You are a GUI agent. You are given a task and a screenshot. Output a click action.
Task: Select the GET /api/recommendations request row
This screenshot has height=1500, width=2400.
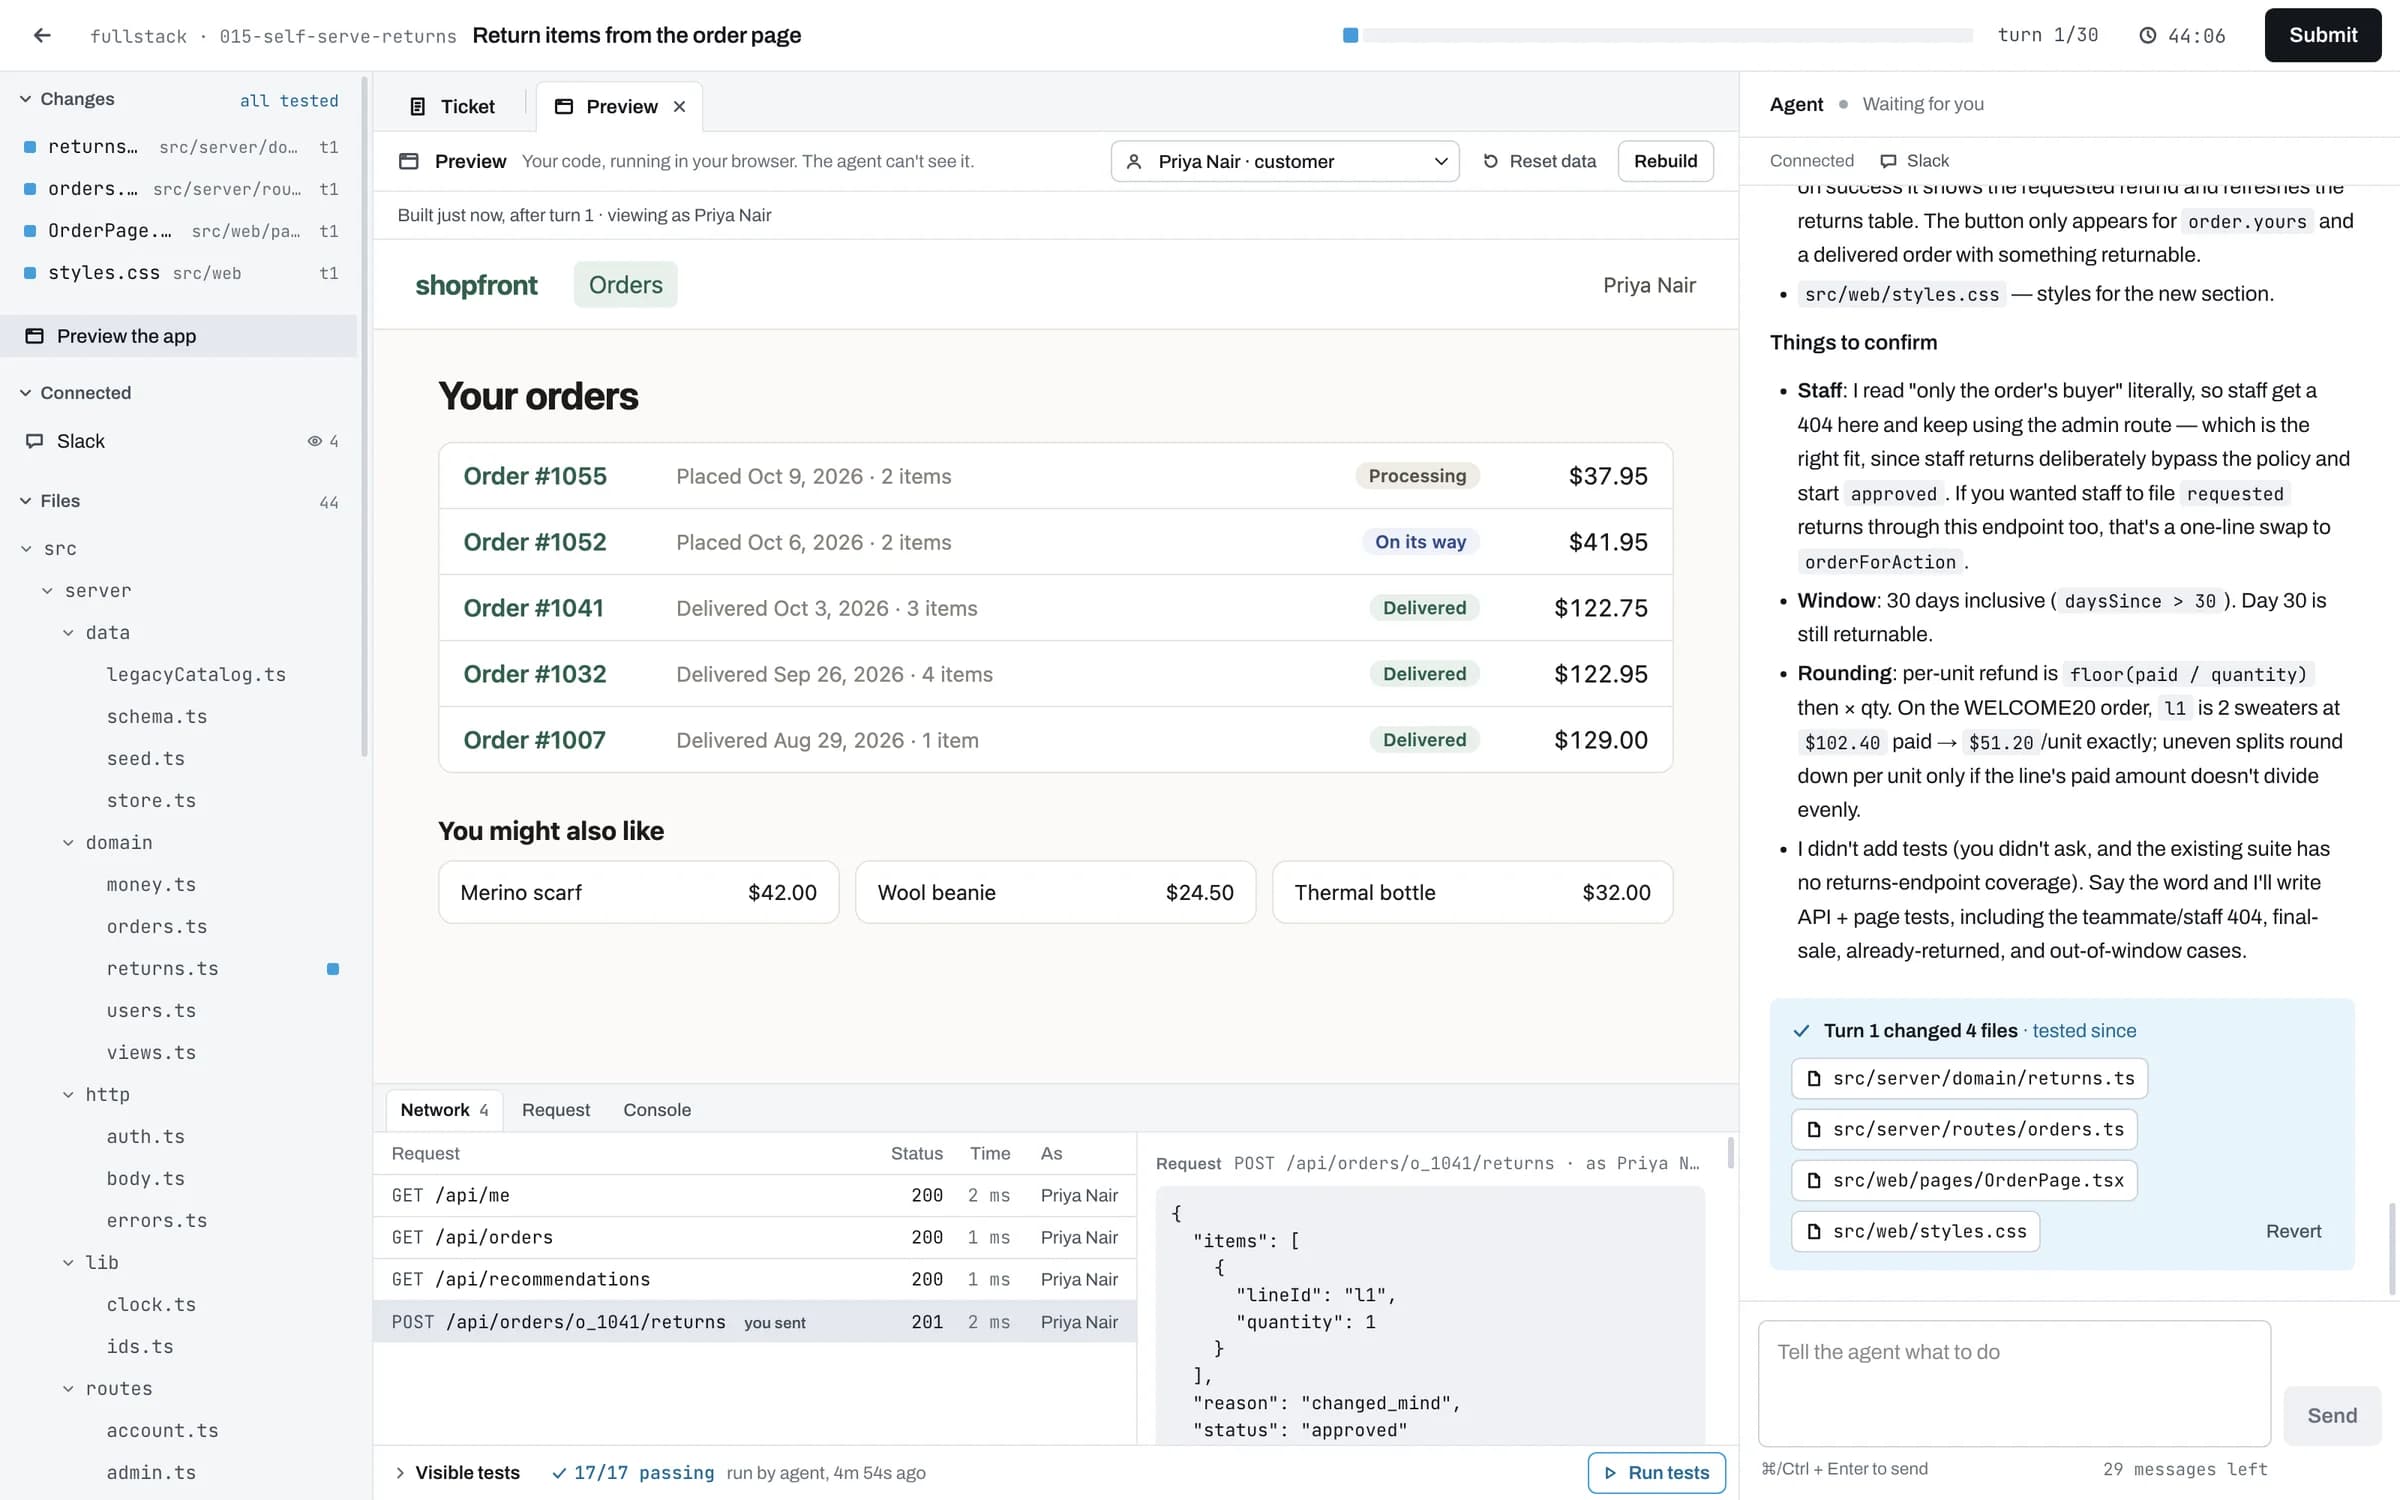pyautogui.click(x=755, y=1279)
